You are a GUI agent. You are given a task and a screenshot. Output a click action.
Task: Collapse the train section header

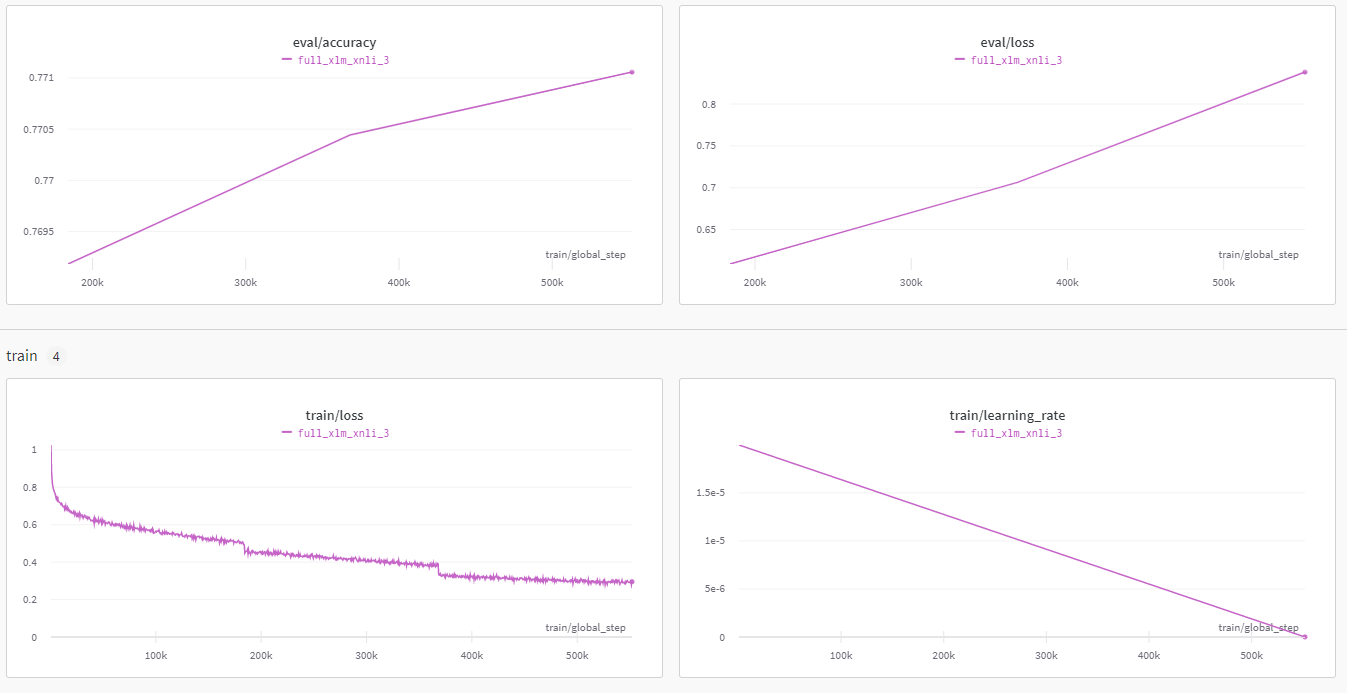click(x=22, y=356)
